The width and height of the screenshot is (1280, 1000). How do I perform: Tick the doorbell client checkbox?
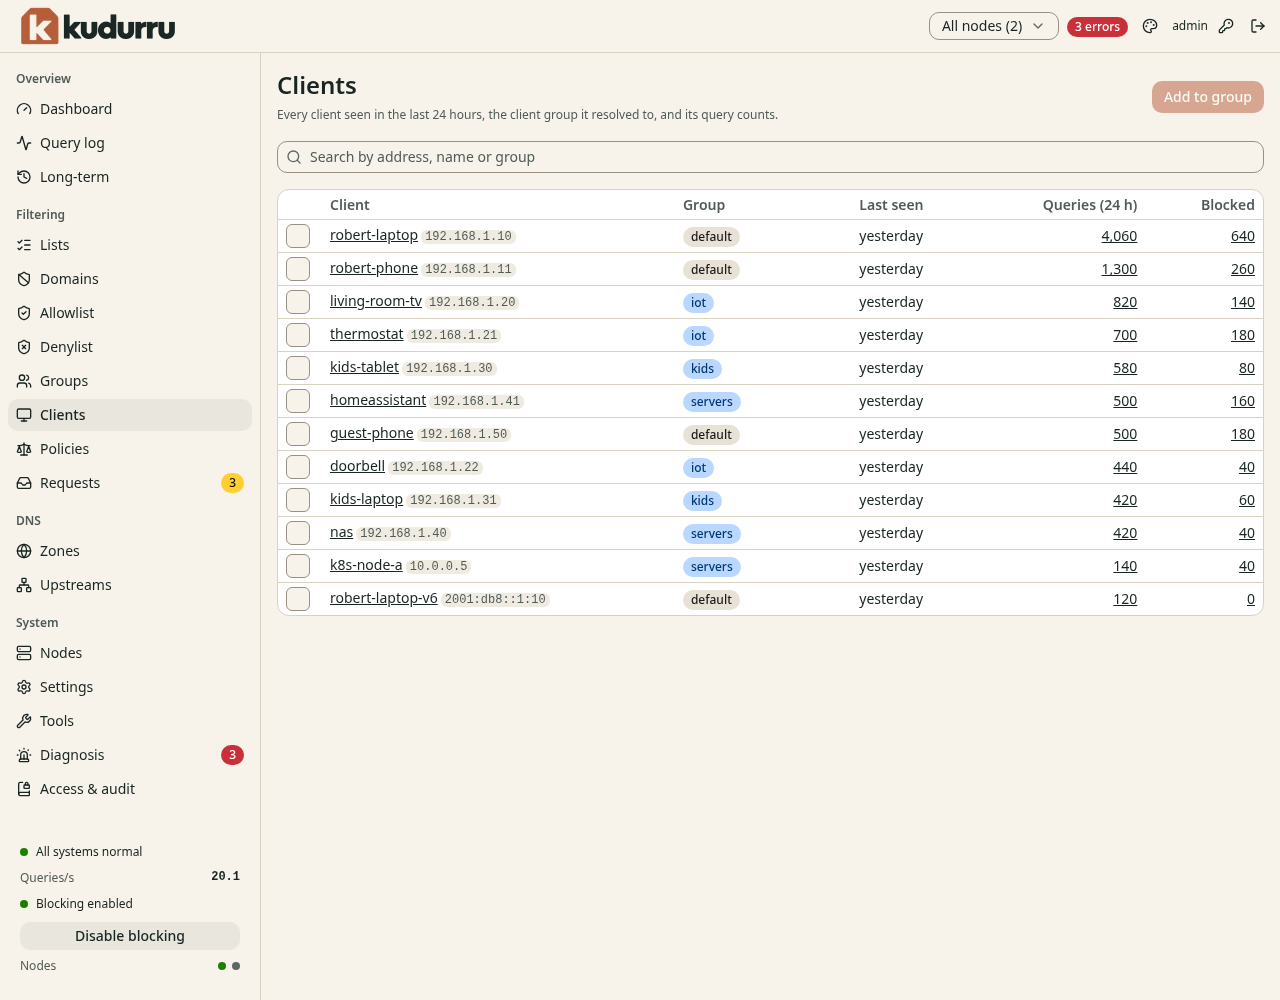(x=298, y=467)
